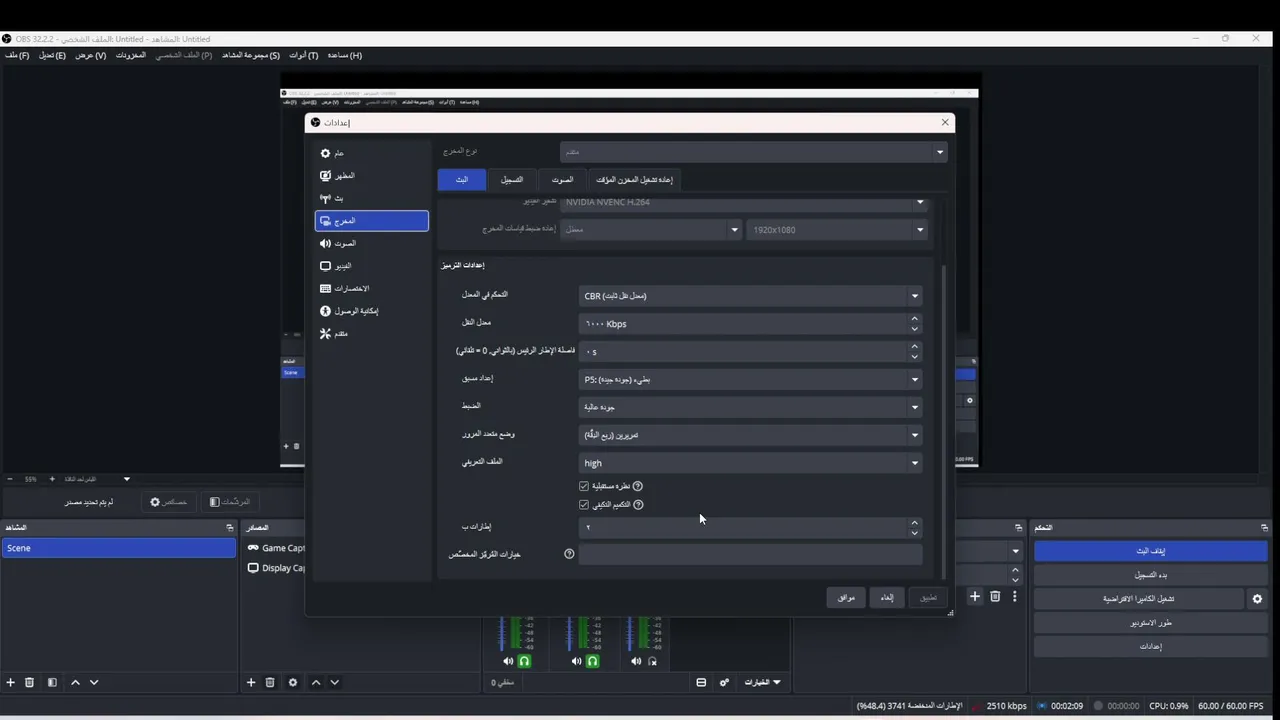Uncheck the Adaptive Quantization (التكميم التكيفي) checkbox
This screenshot has width=1280, height=720.
point(584,505)
